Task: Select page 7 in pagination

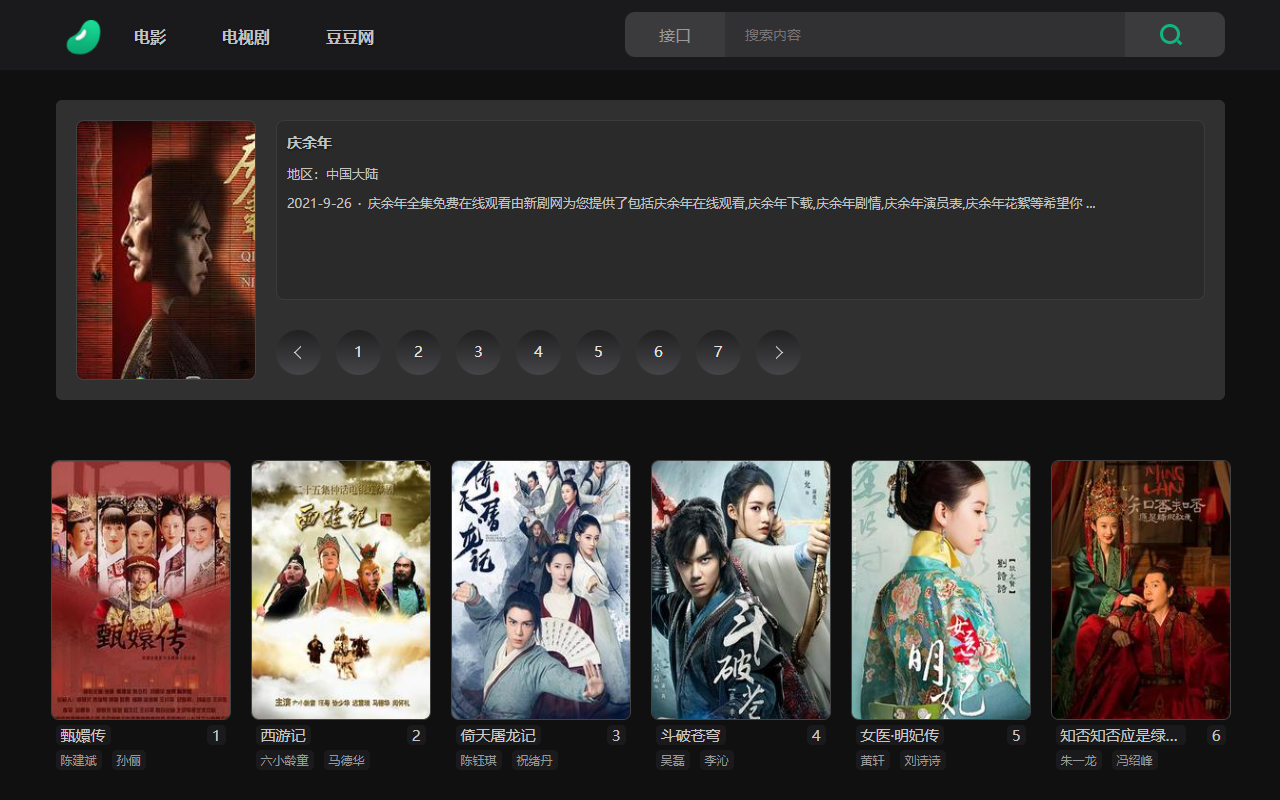Action: coord(718,352)
